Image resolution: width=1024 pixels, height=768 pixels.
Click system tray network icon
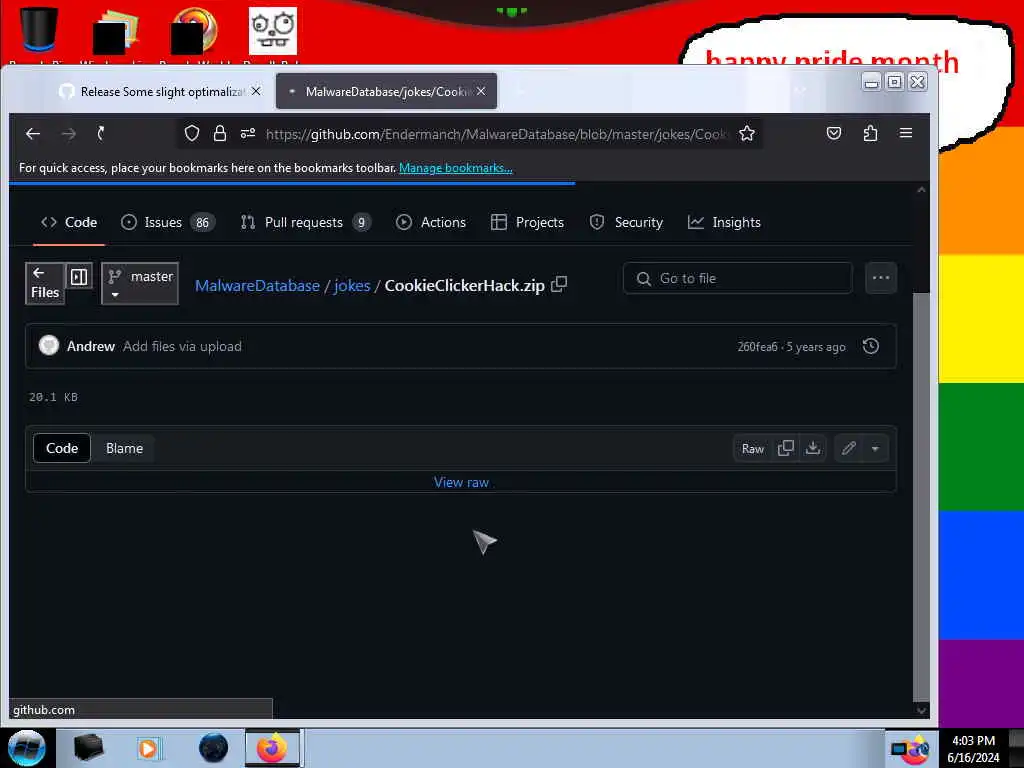coord(899,750)
